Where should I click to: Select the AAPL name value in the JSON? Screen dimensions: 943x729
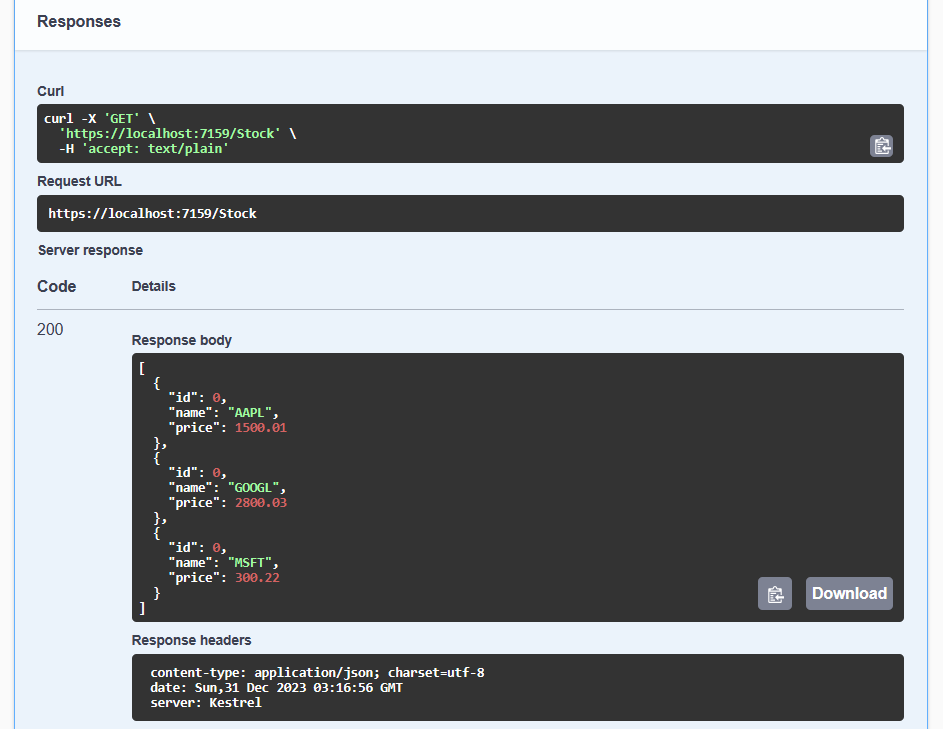[251, 412]
